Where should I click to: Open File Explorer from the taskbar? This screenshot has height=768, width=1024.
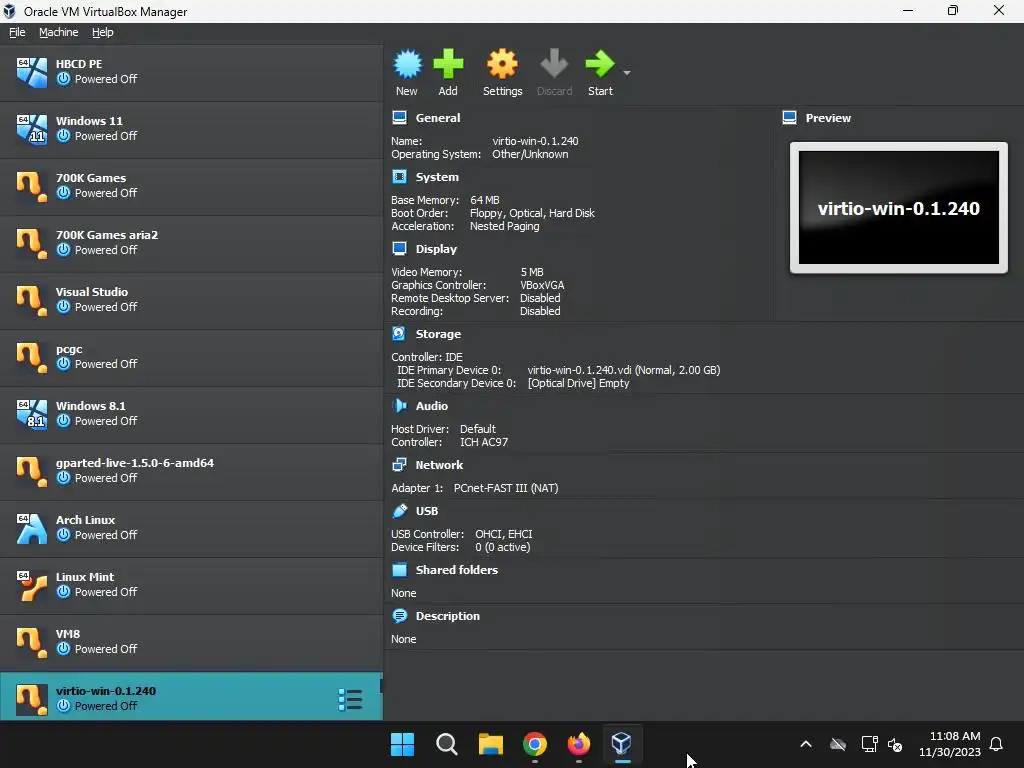click(490, 744)
